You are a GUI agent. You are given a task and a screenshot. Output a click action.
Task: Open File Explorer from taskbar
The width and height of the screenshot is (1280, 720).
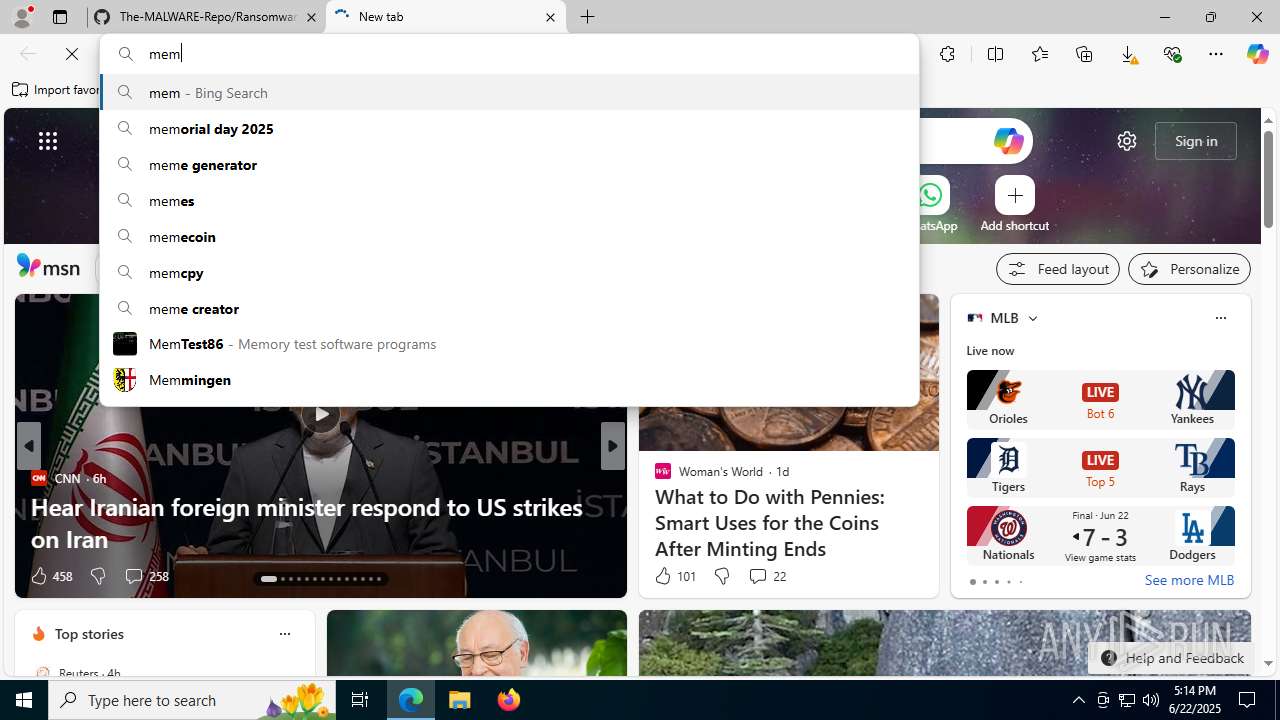pos(460,700)
